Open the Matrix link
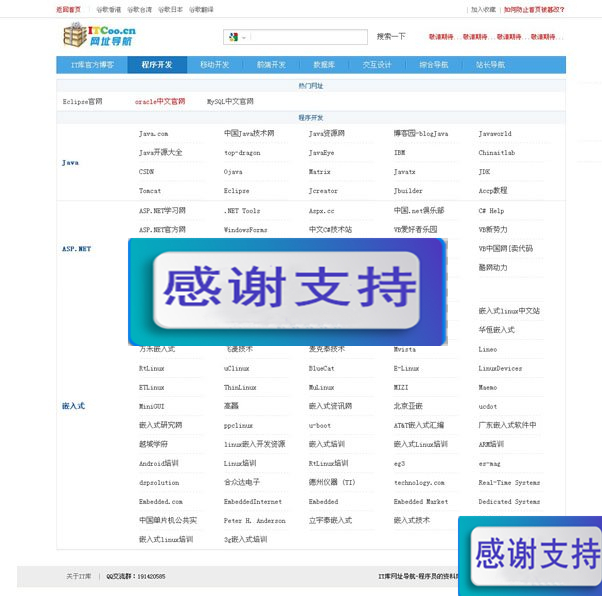The width and height of the screenshot is (602, 596). point(319,172)
